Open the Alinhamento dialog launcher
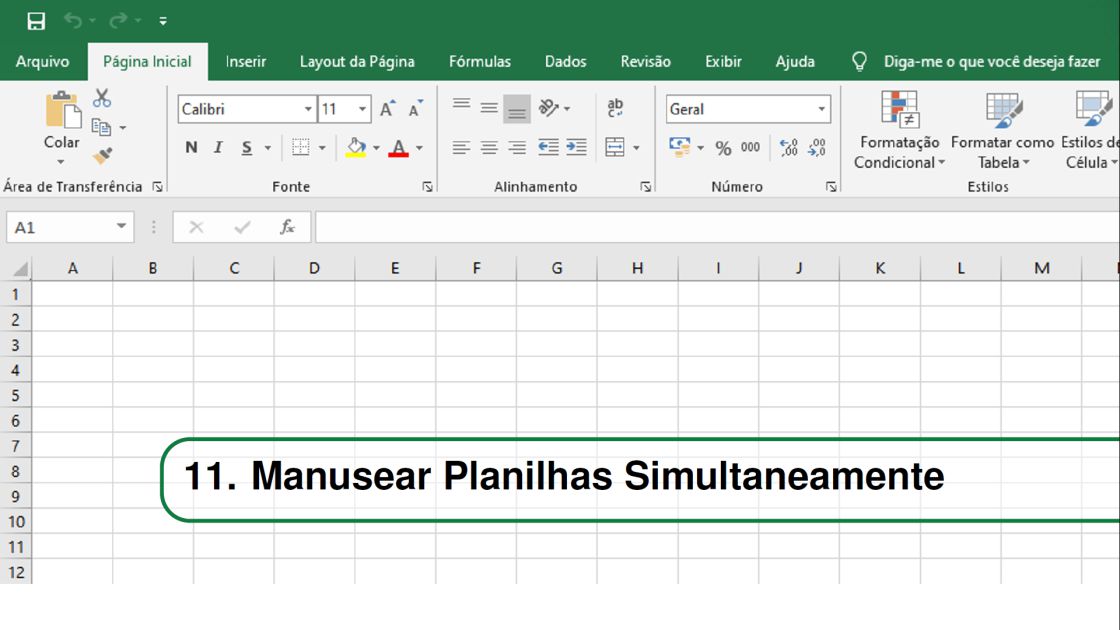 pyautogui.click(x=646, y=187)
